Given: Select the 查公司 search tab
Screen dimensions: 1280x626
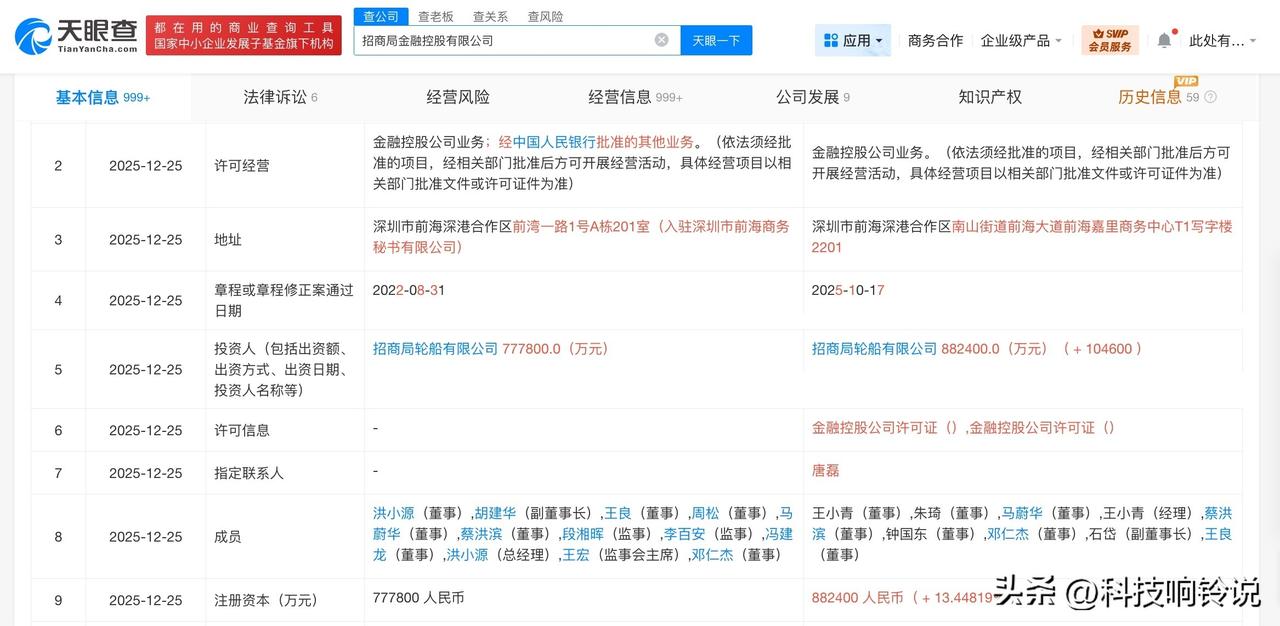Looking at the screenshot, I should tap(381, 16).
